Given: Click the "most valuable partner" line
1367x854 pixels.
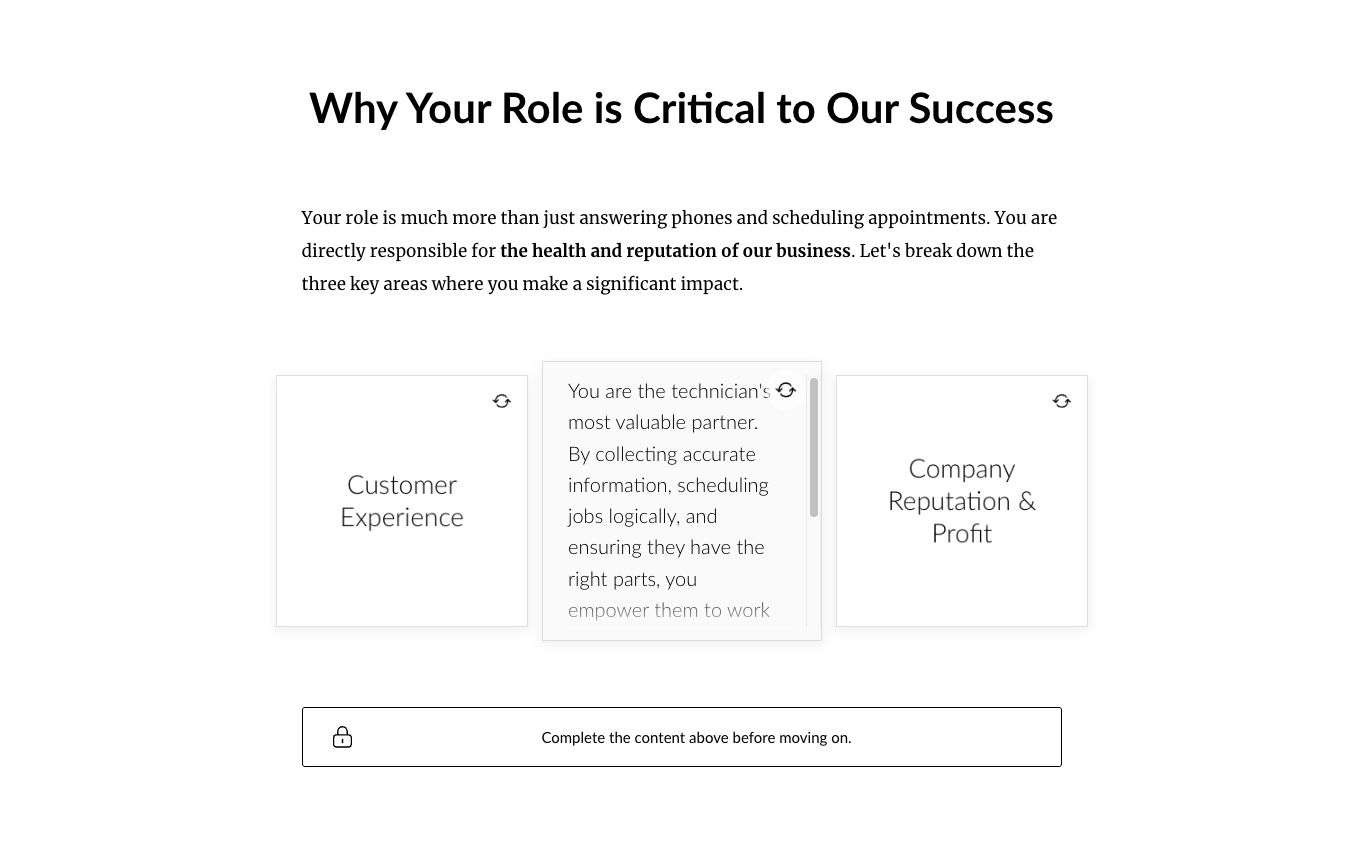Looking at the screenshot, I should [662, 422].
